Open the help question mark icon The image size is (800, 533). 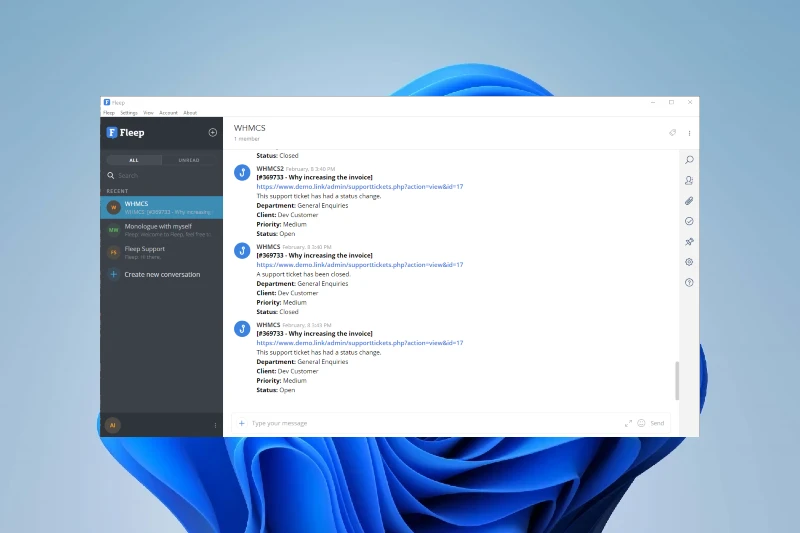[689, 283]
